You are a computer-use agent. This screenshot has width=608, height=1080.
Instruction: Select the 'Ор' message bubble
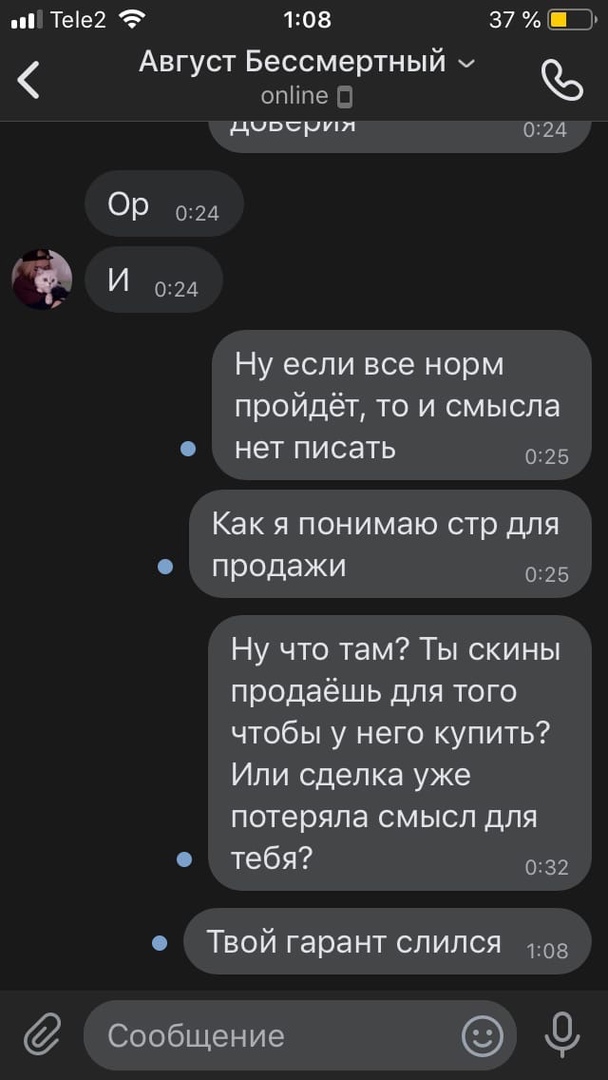pyautogui.click(x=164, y=204)
